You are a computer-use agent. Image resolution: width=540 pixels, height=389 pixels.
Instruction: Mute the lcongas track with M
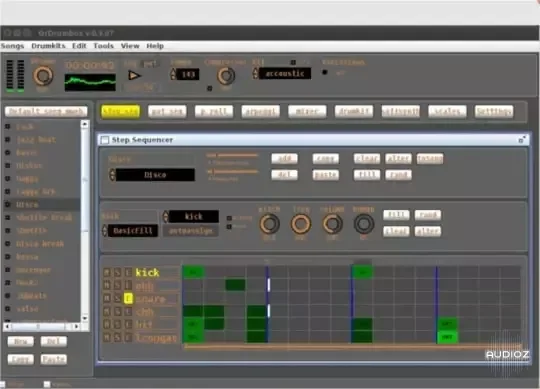107,337
